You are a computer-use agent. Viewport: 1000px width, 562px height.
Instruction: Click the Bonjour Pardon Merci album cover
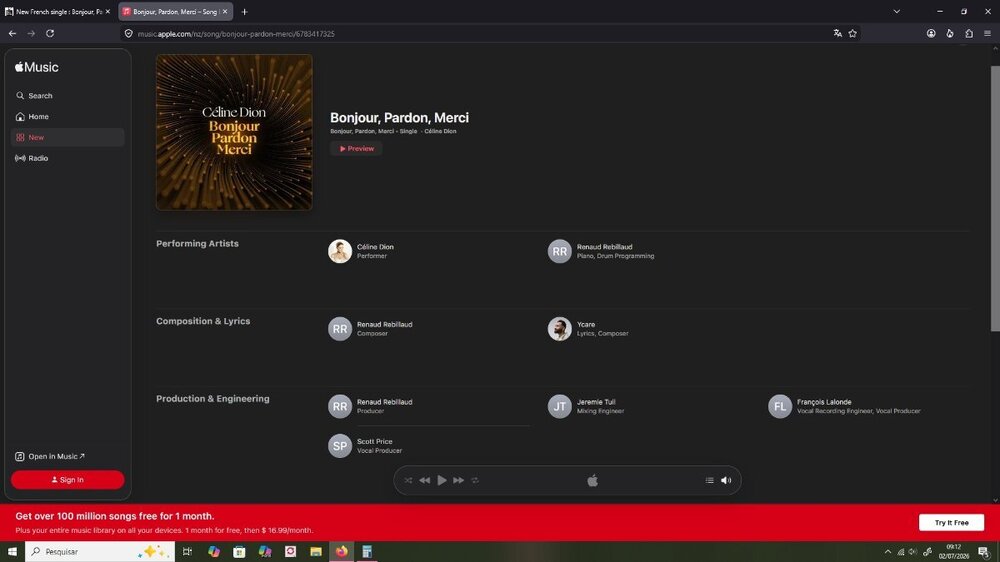click(234, 132)
